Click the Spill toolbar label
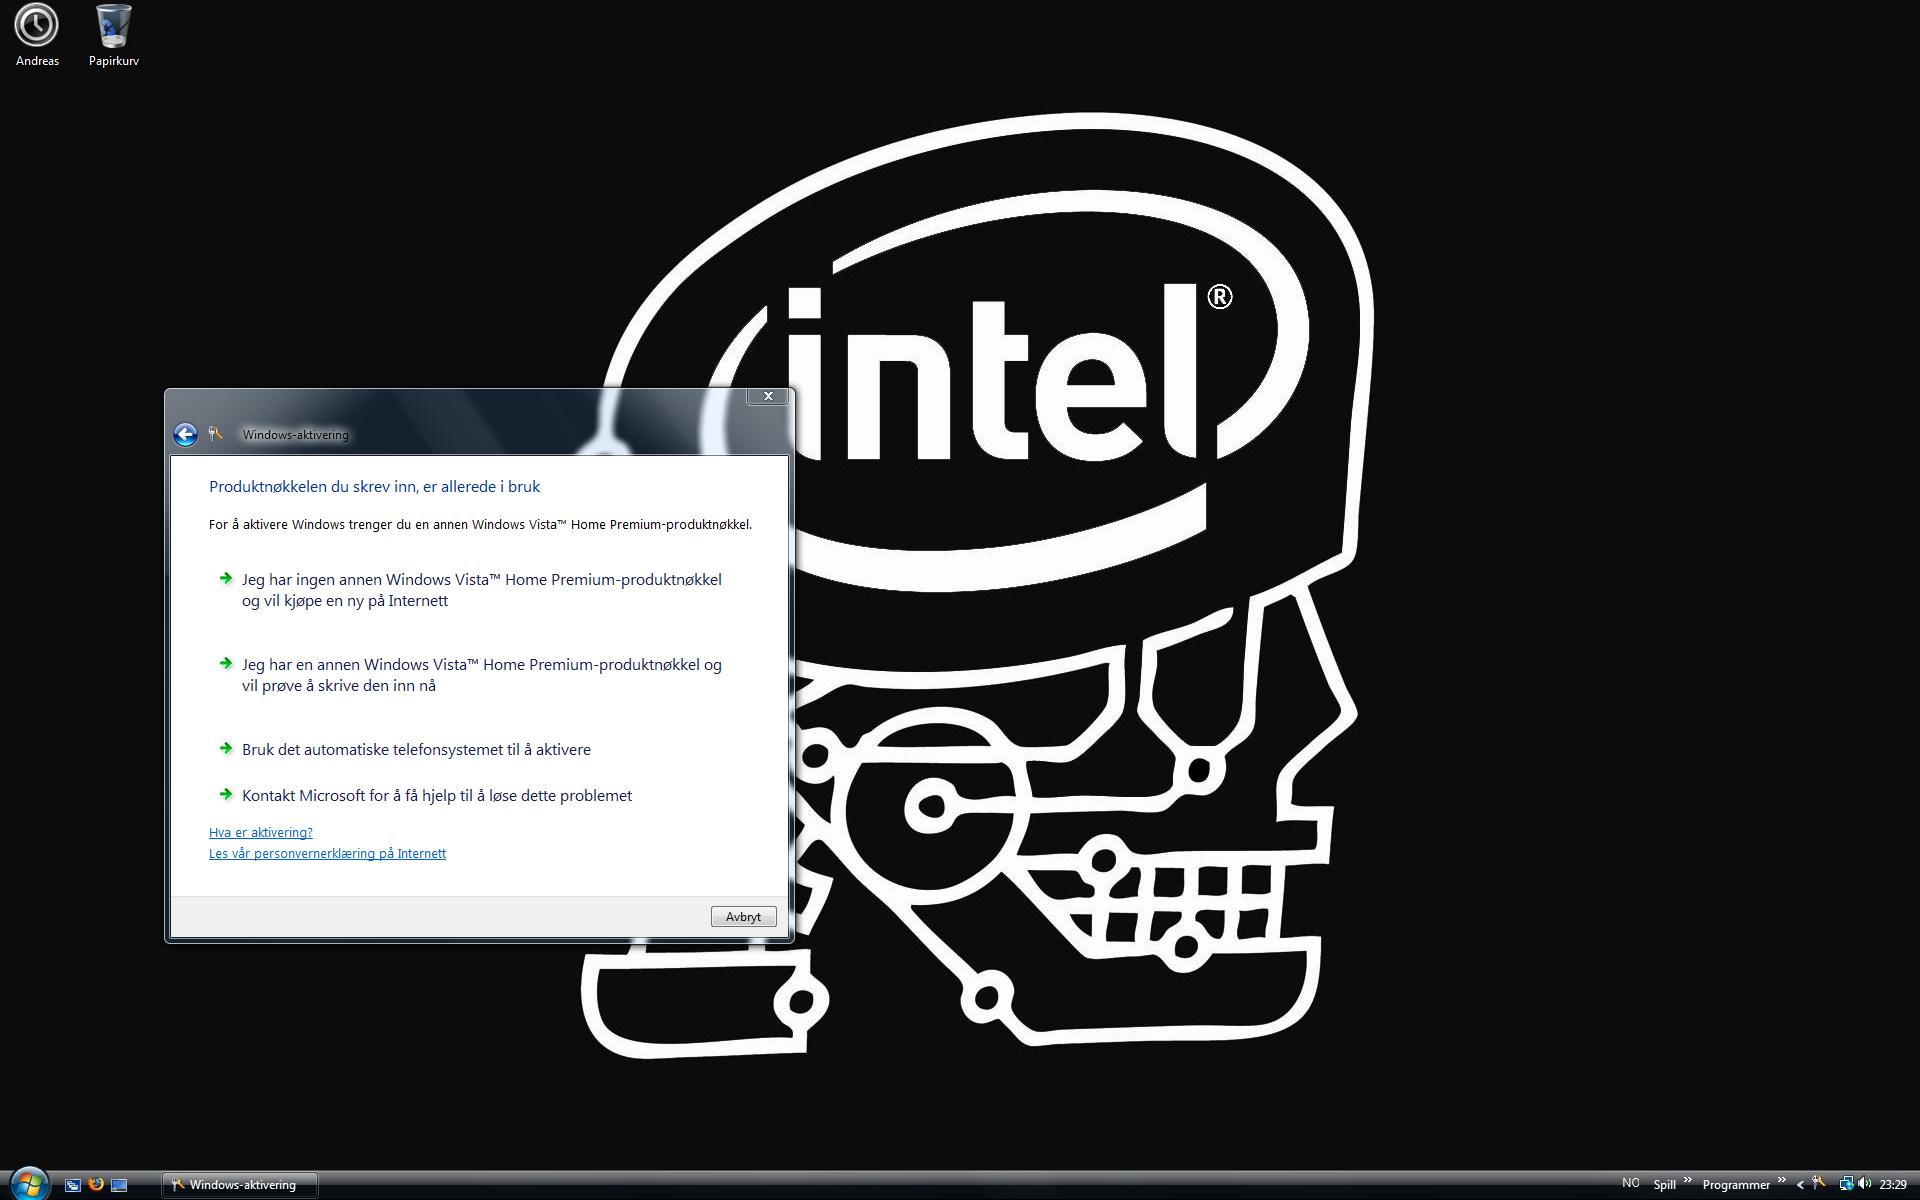1920x1200 pixels. point(1664,1185)
